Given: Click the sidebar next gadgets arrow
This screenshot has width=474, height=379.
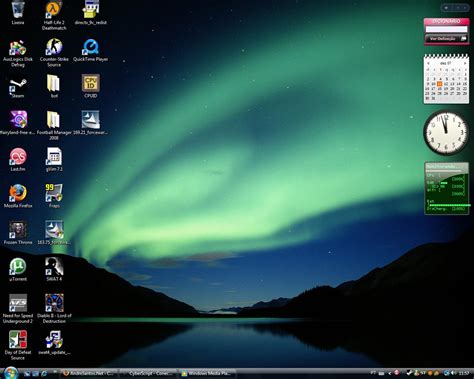Looking at the screenshot, I should (465, 7).
